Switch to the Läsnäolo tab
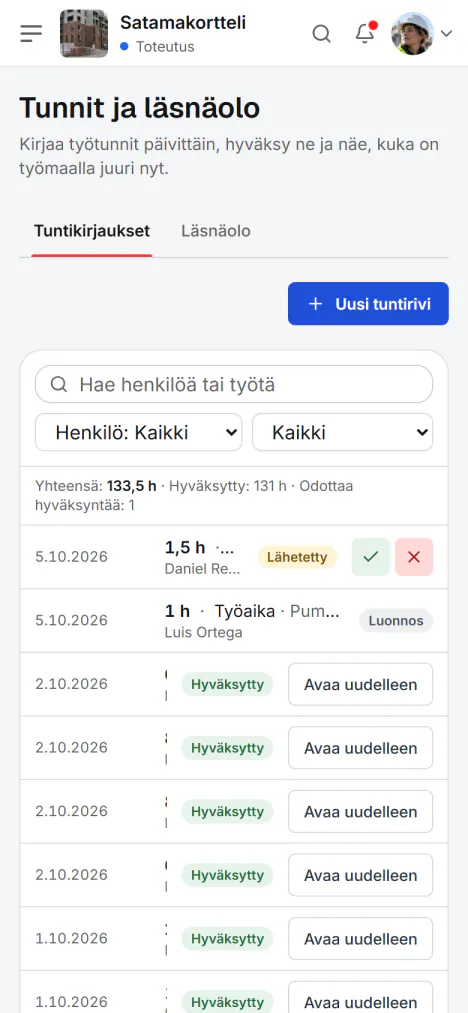The width and height of the screenshot is (468, 1013). click(x=216, y=231)
